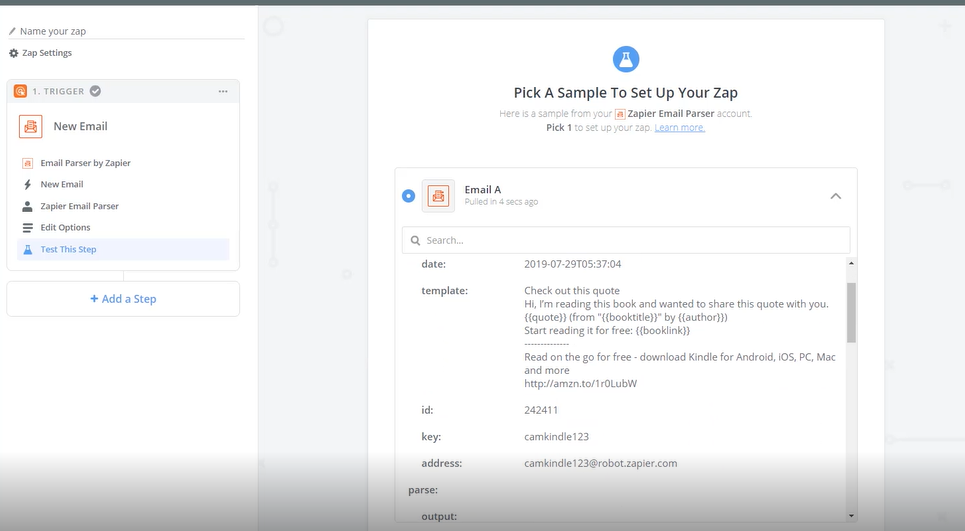The image size is (965, 531).
Task: Click the scrollbar up arrow in sample data
Action: tap(851, 263)
